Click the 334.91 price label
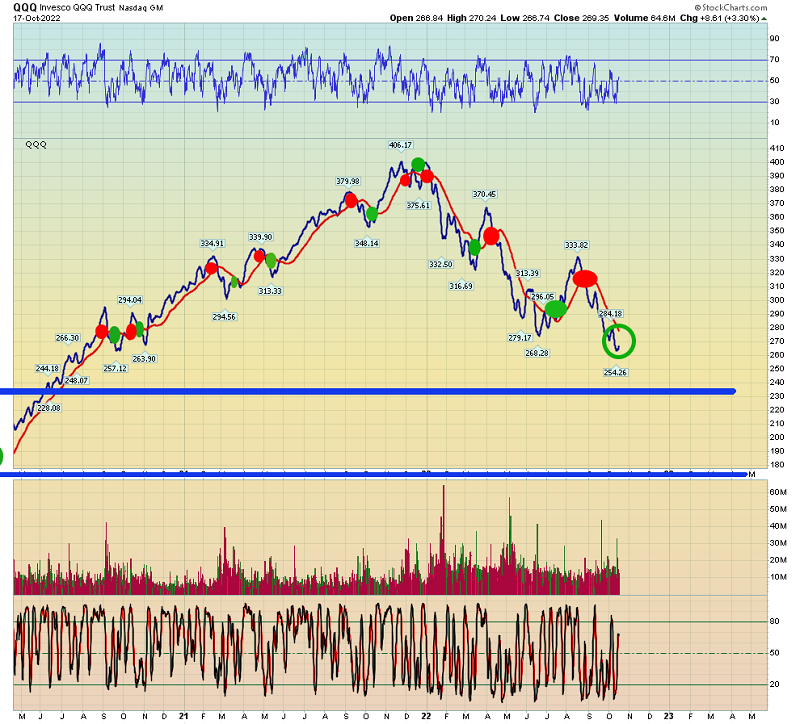 [x=212, y=243]
